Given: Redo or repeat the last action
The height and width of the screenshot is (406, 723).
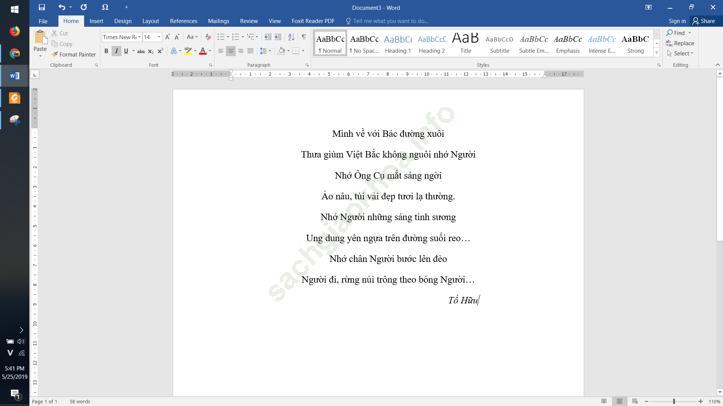Looking at the screenshot, I should (x=83, y=7).
